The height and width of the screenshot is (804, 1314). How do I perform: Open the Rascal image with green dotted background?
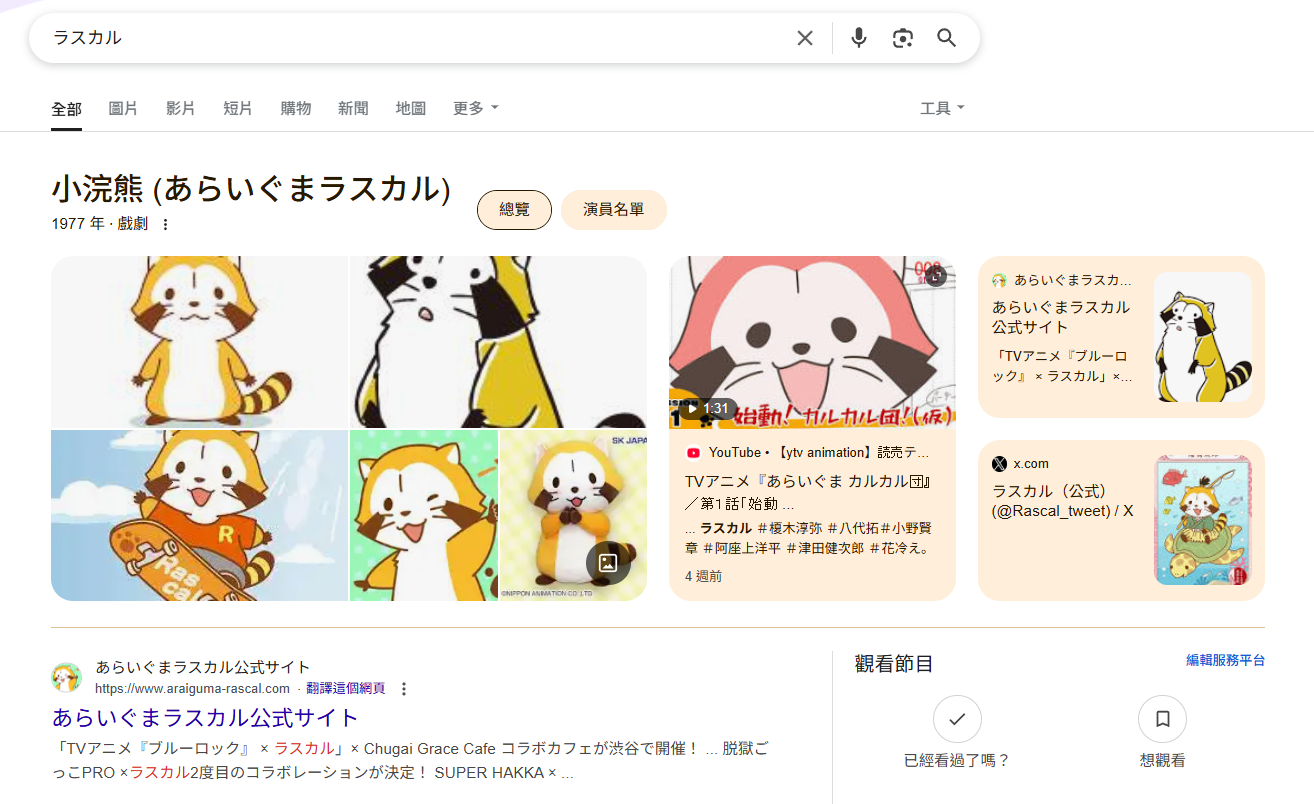[423, 516]
